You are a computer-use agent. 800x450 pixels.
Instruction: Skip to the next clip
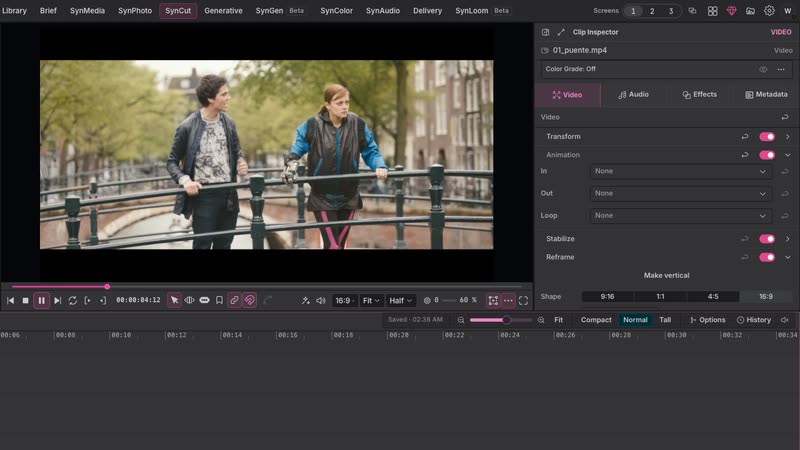click(57, 301)
